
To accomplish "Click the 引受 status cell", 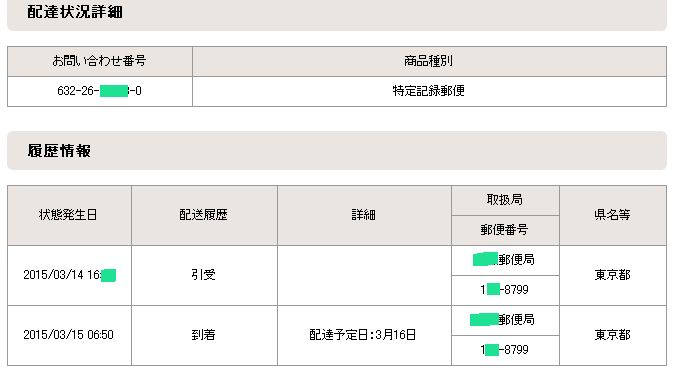I will click(204, 275).
